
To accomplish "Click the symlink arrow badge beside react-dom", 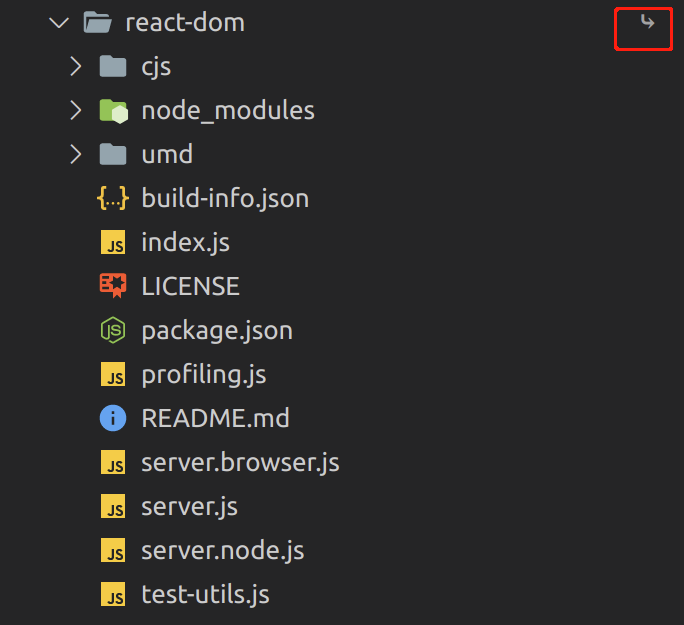I will pyautogui.click(x=648, y=22).
